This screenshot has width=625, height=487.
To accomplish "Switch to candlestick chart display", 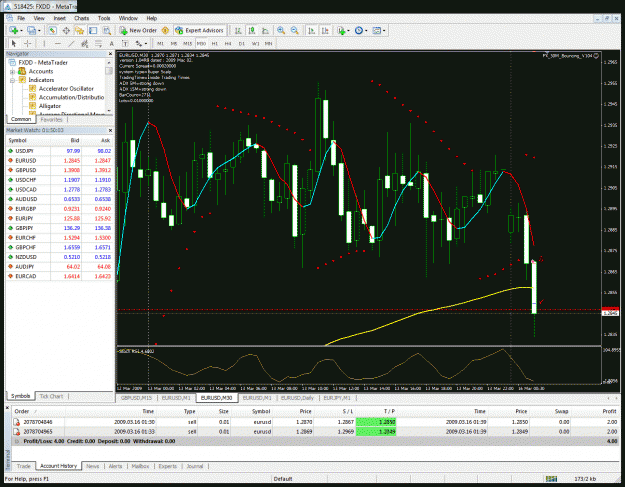I will click(x=252, y=30).
